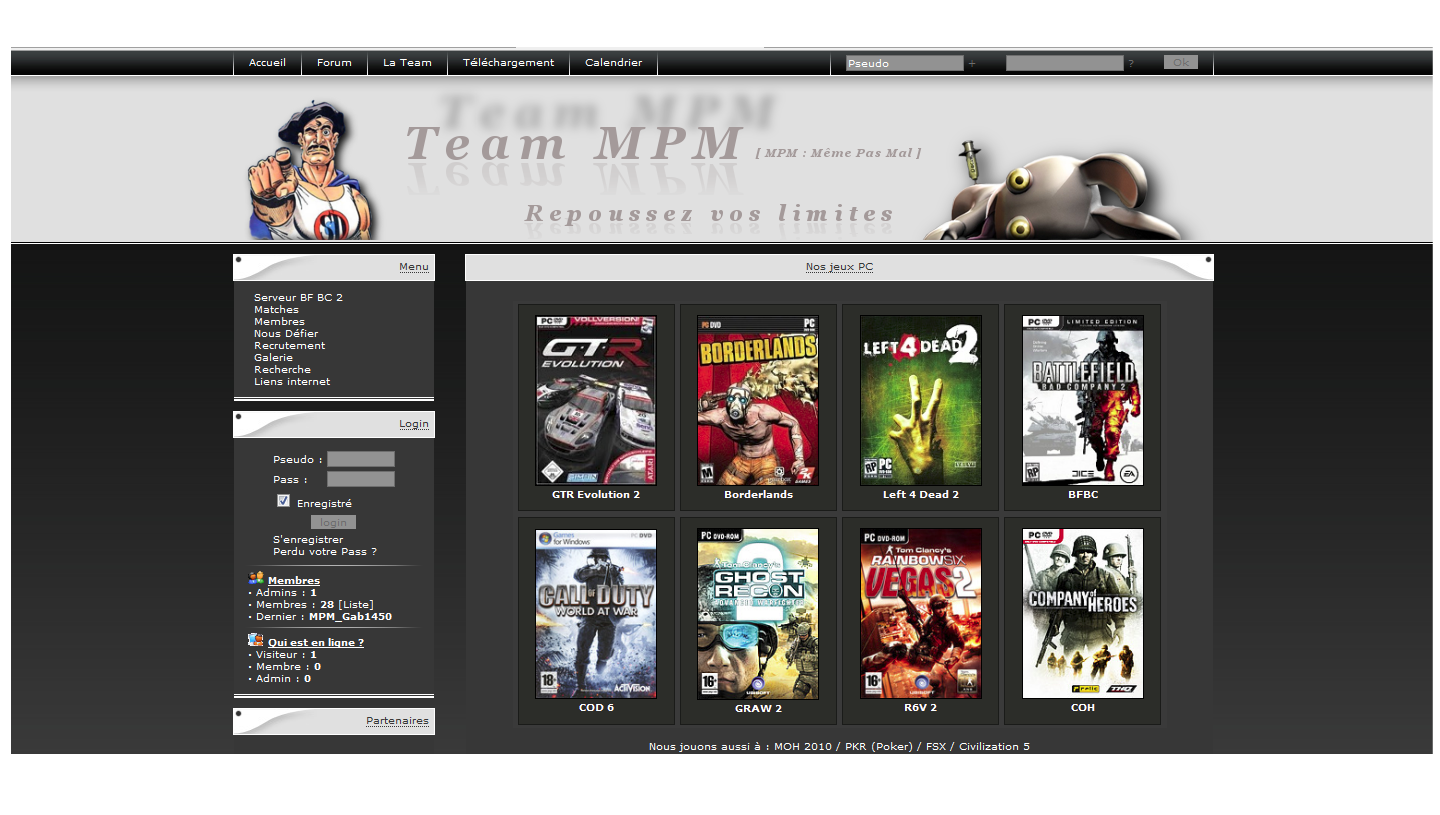The image size is (1440, 815).
Task: Click the Call of Duty cover
Action: tap(596, 614)
